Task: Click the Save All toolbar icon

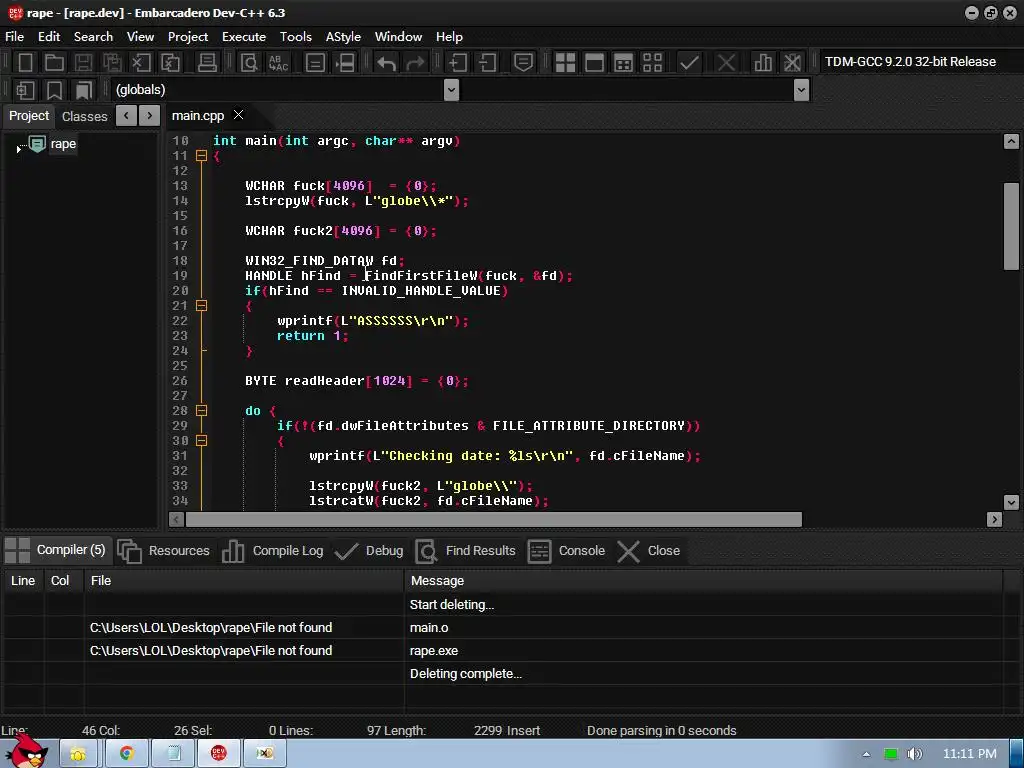Action: pos(112,62)
